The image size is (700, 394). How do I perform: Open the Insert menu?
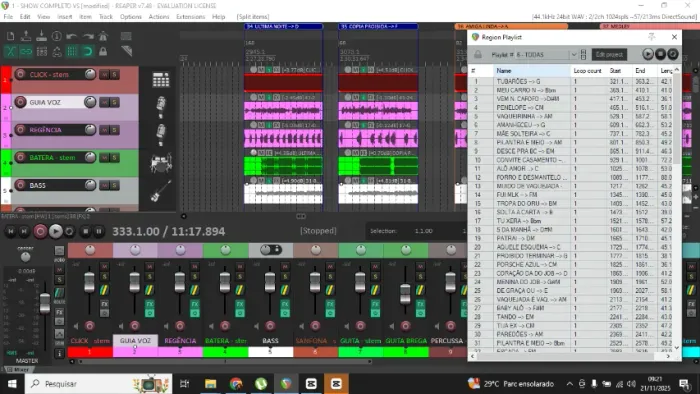[65, 17]
